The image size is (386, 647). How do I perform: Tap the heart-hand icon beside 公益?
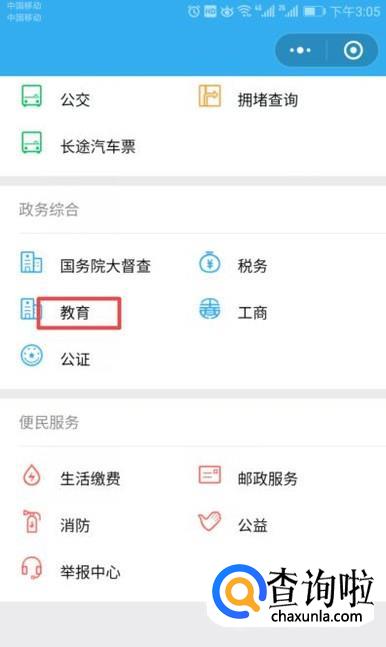[x=210, y=522]
